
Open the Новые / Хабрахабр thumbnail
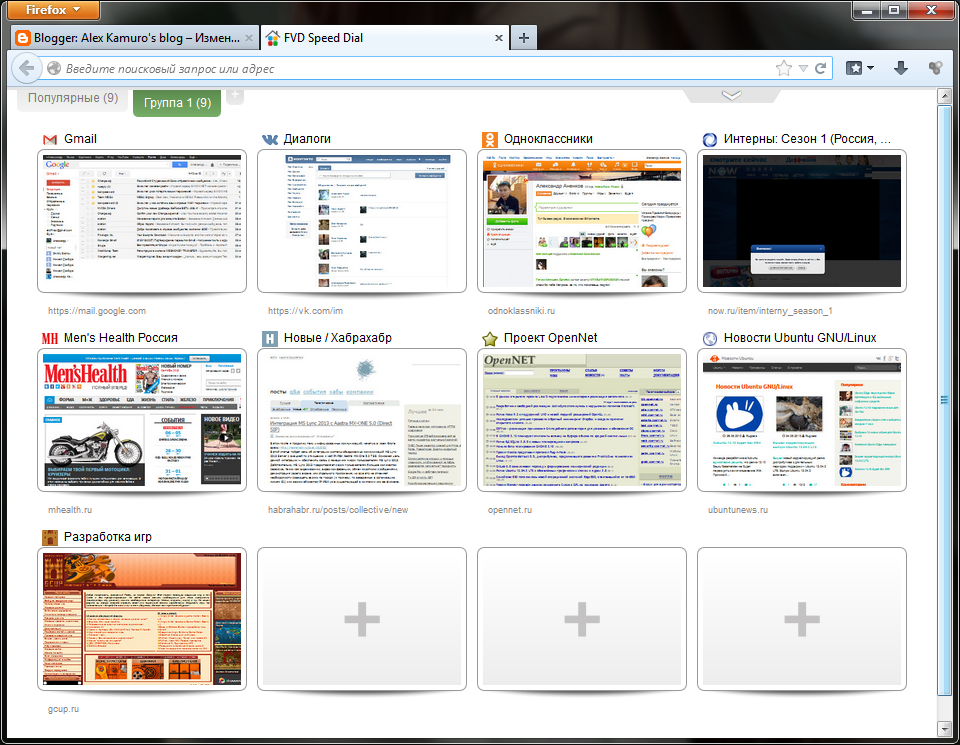coord(362,420)
